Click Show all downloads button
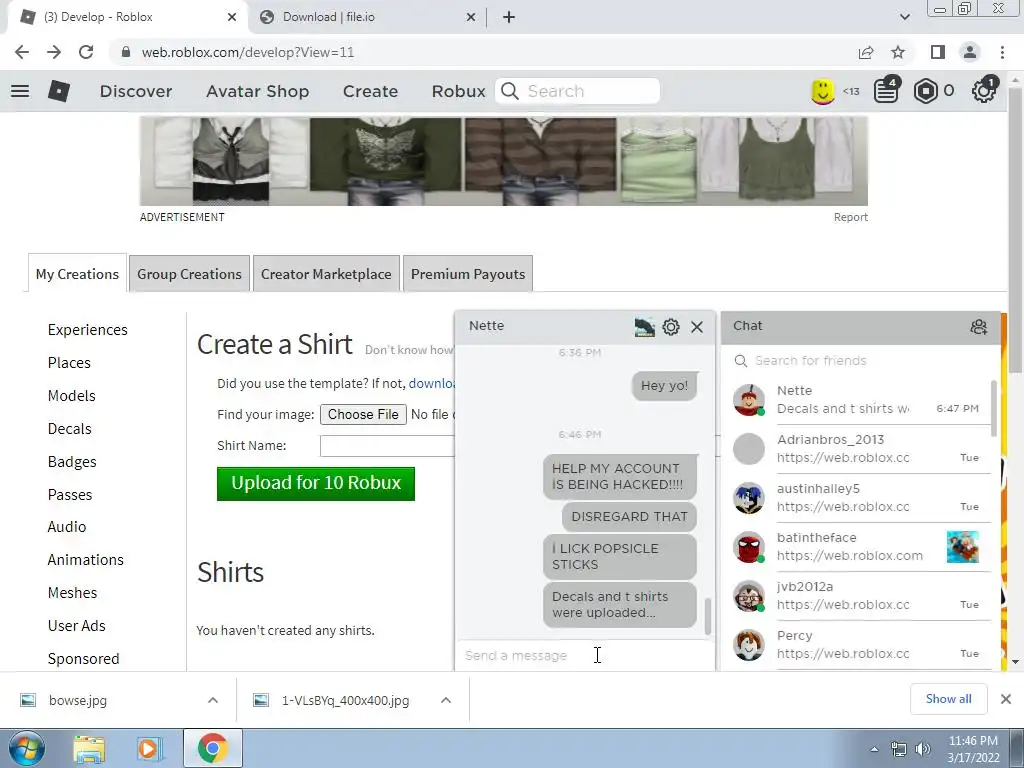Screen dimensions: 1024x768 click(x=948, y=699)
